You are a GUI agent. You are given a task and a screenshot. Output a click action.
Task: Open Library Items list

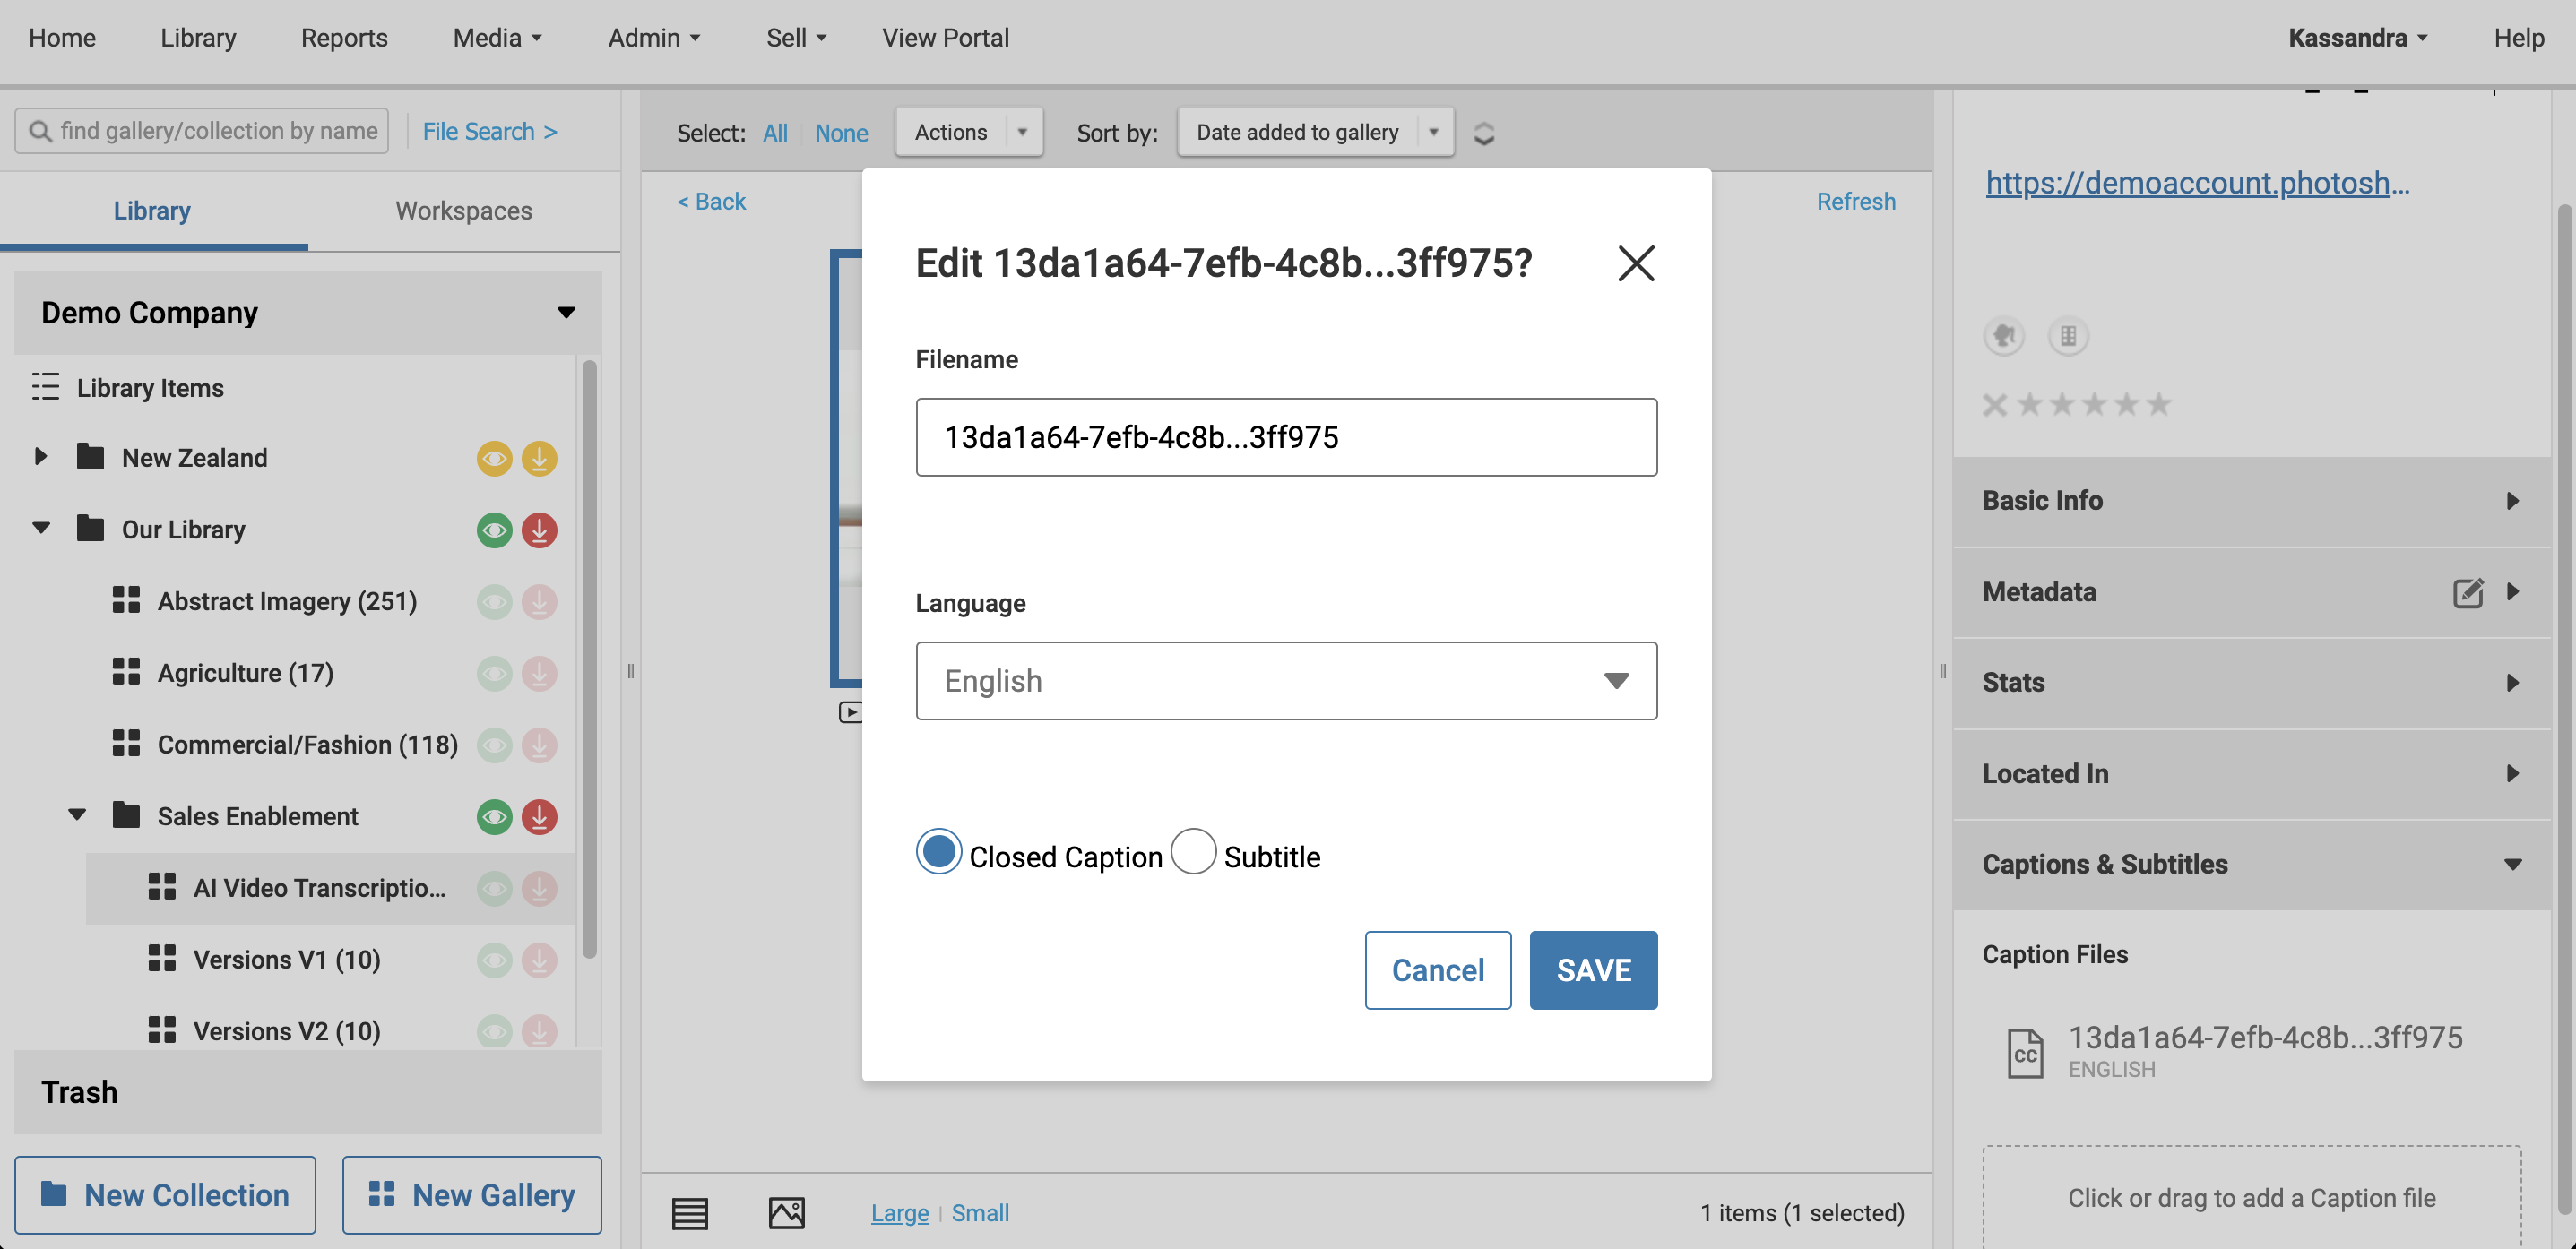coord(150,388)
